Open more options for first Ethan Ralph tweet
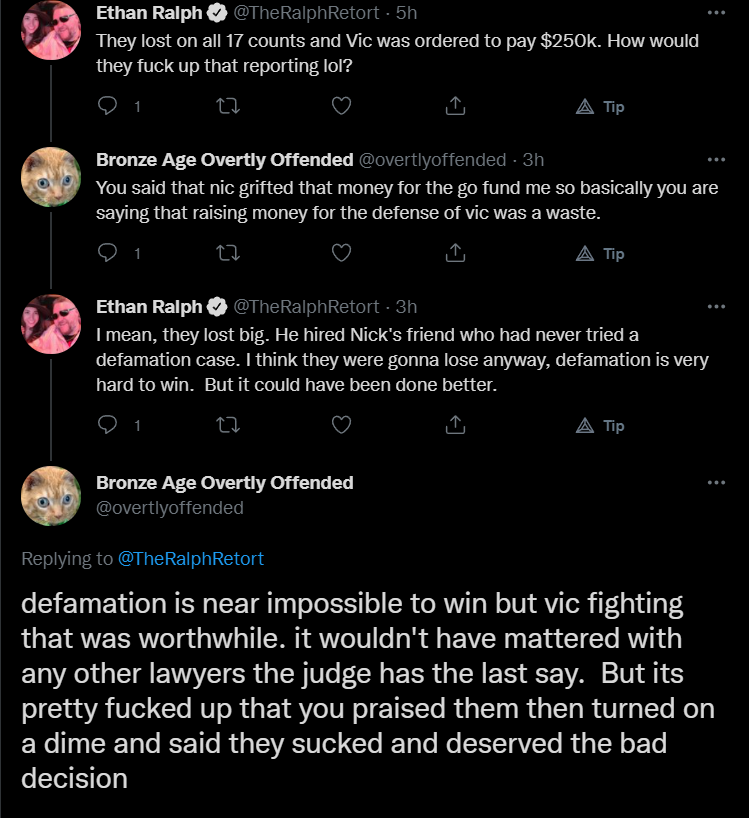The image size is (749, 818). tap(716, 13)
